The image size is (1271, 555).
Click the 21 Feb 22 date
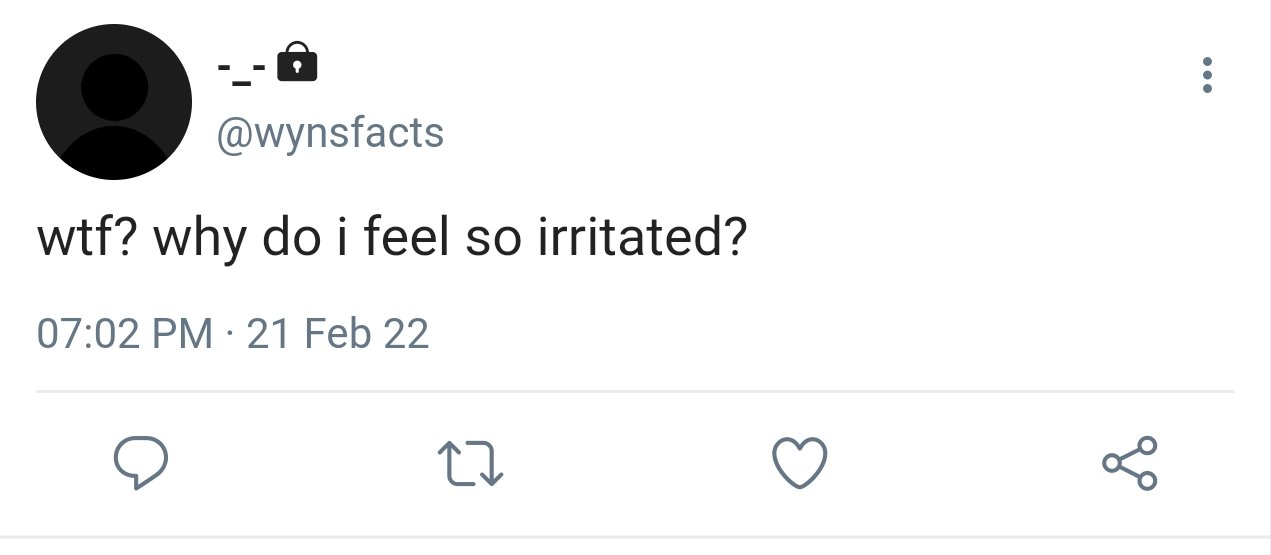tap(337, 333)
